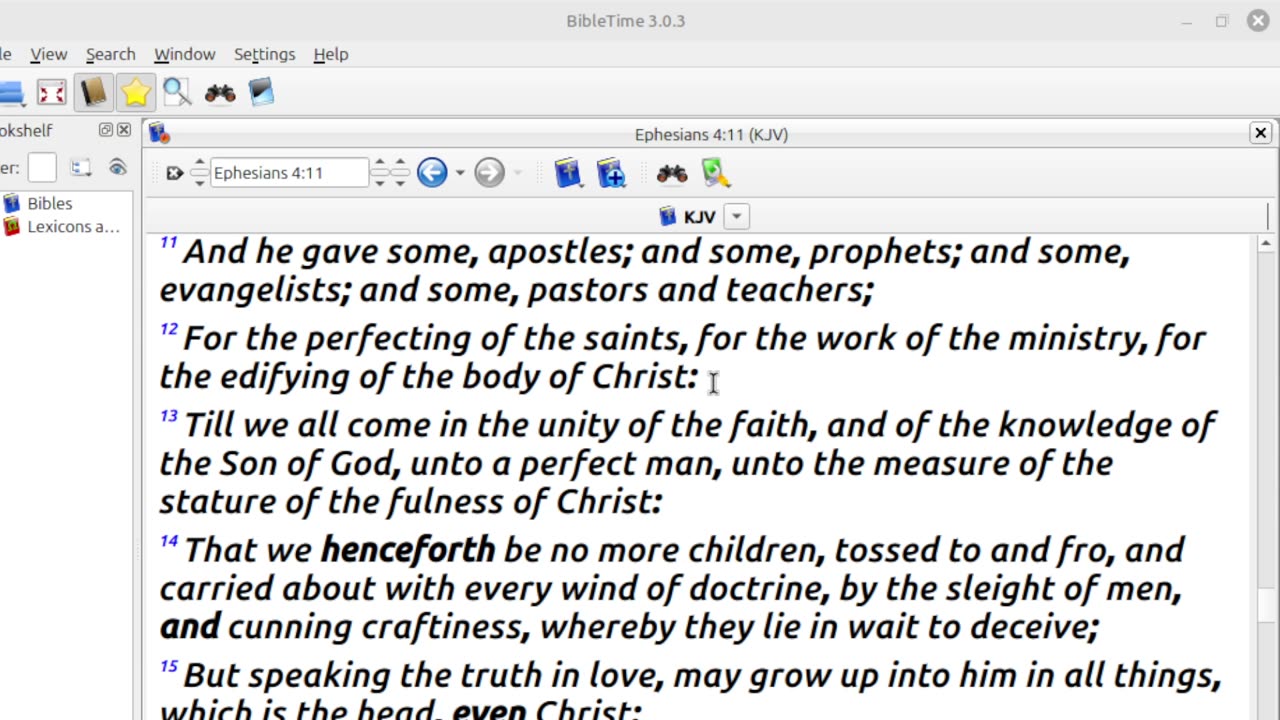Screen dimensions: 1280x720
Task: Open the Bookshelf grouping options
Action: pyautogui.click(x=81, y=168)
